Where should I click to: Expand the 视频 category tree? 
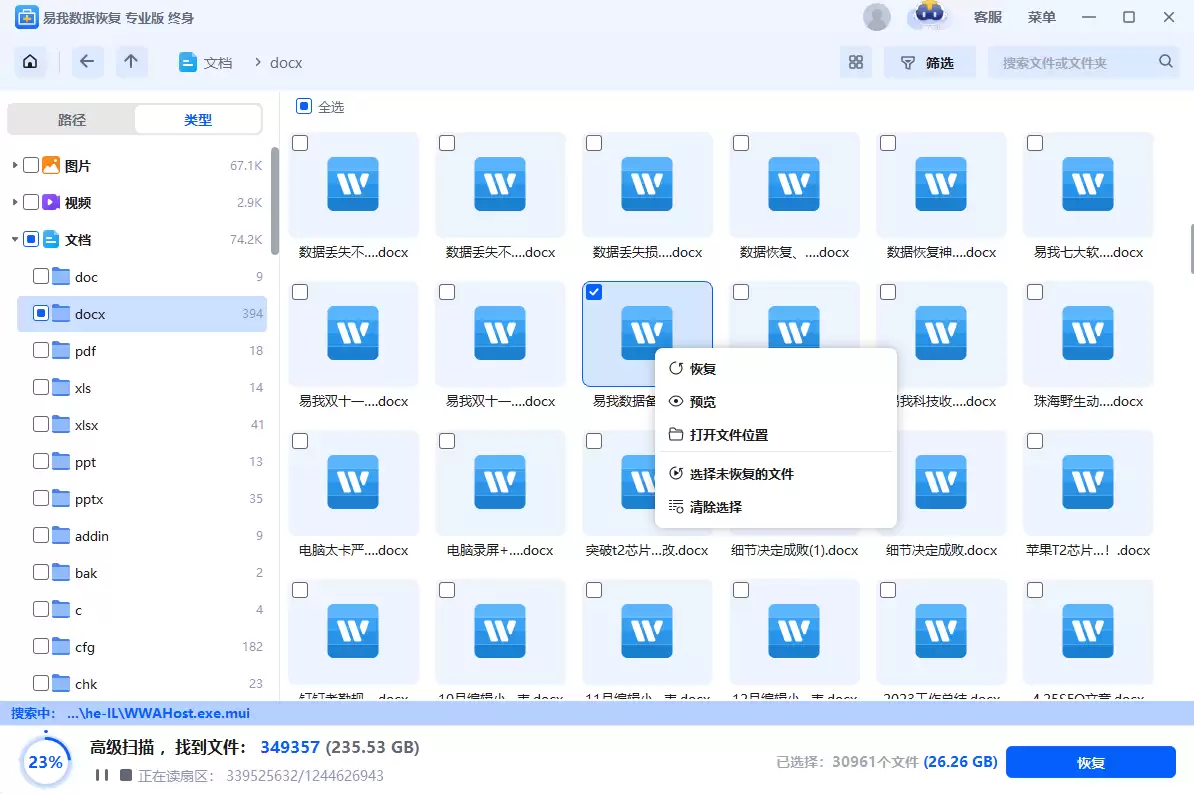14,202
